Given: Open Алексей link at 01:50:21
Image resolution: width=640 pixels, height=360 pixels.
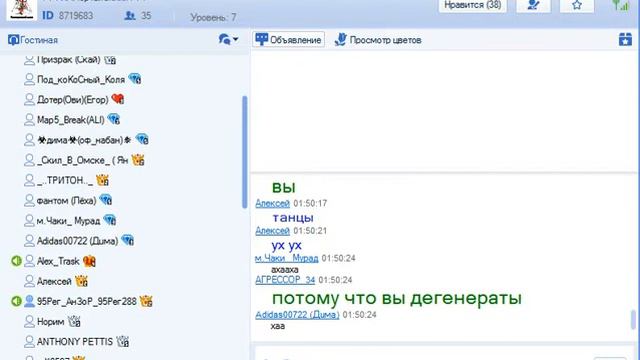Looking at the screenshot, I should tap(272, 231).
